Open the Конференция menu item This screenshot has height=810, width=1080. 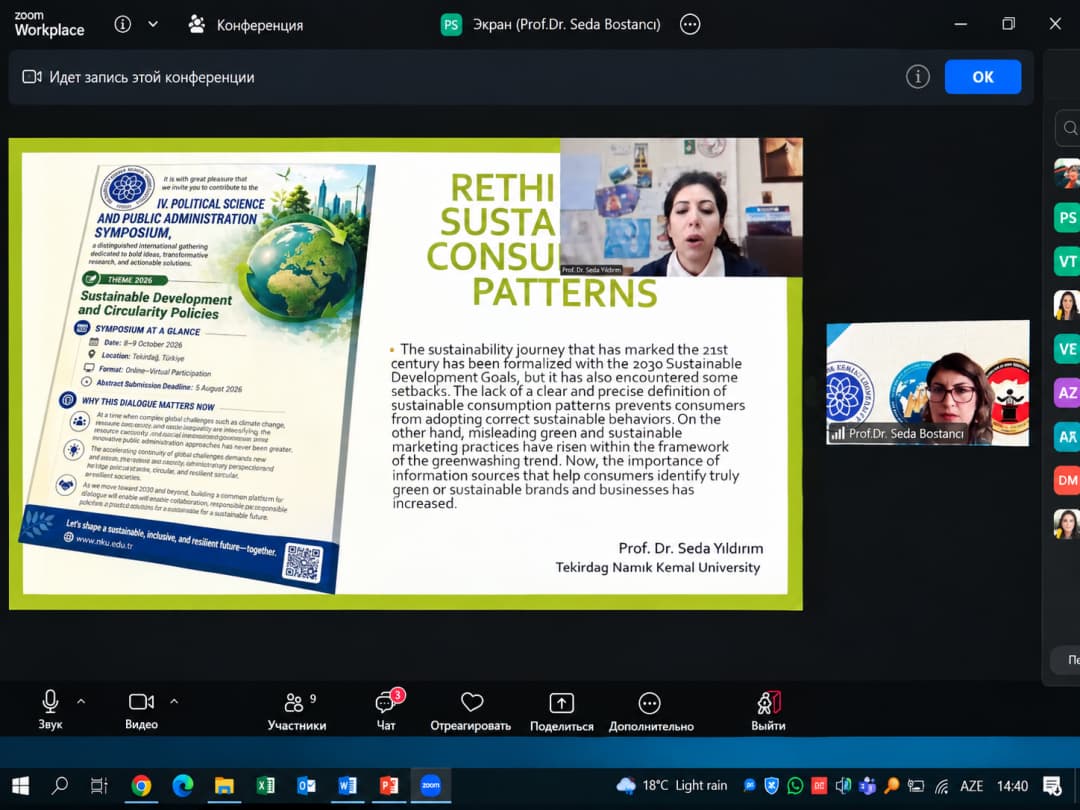[x=246, y=25]
